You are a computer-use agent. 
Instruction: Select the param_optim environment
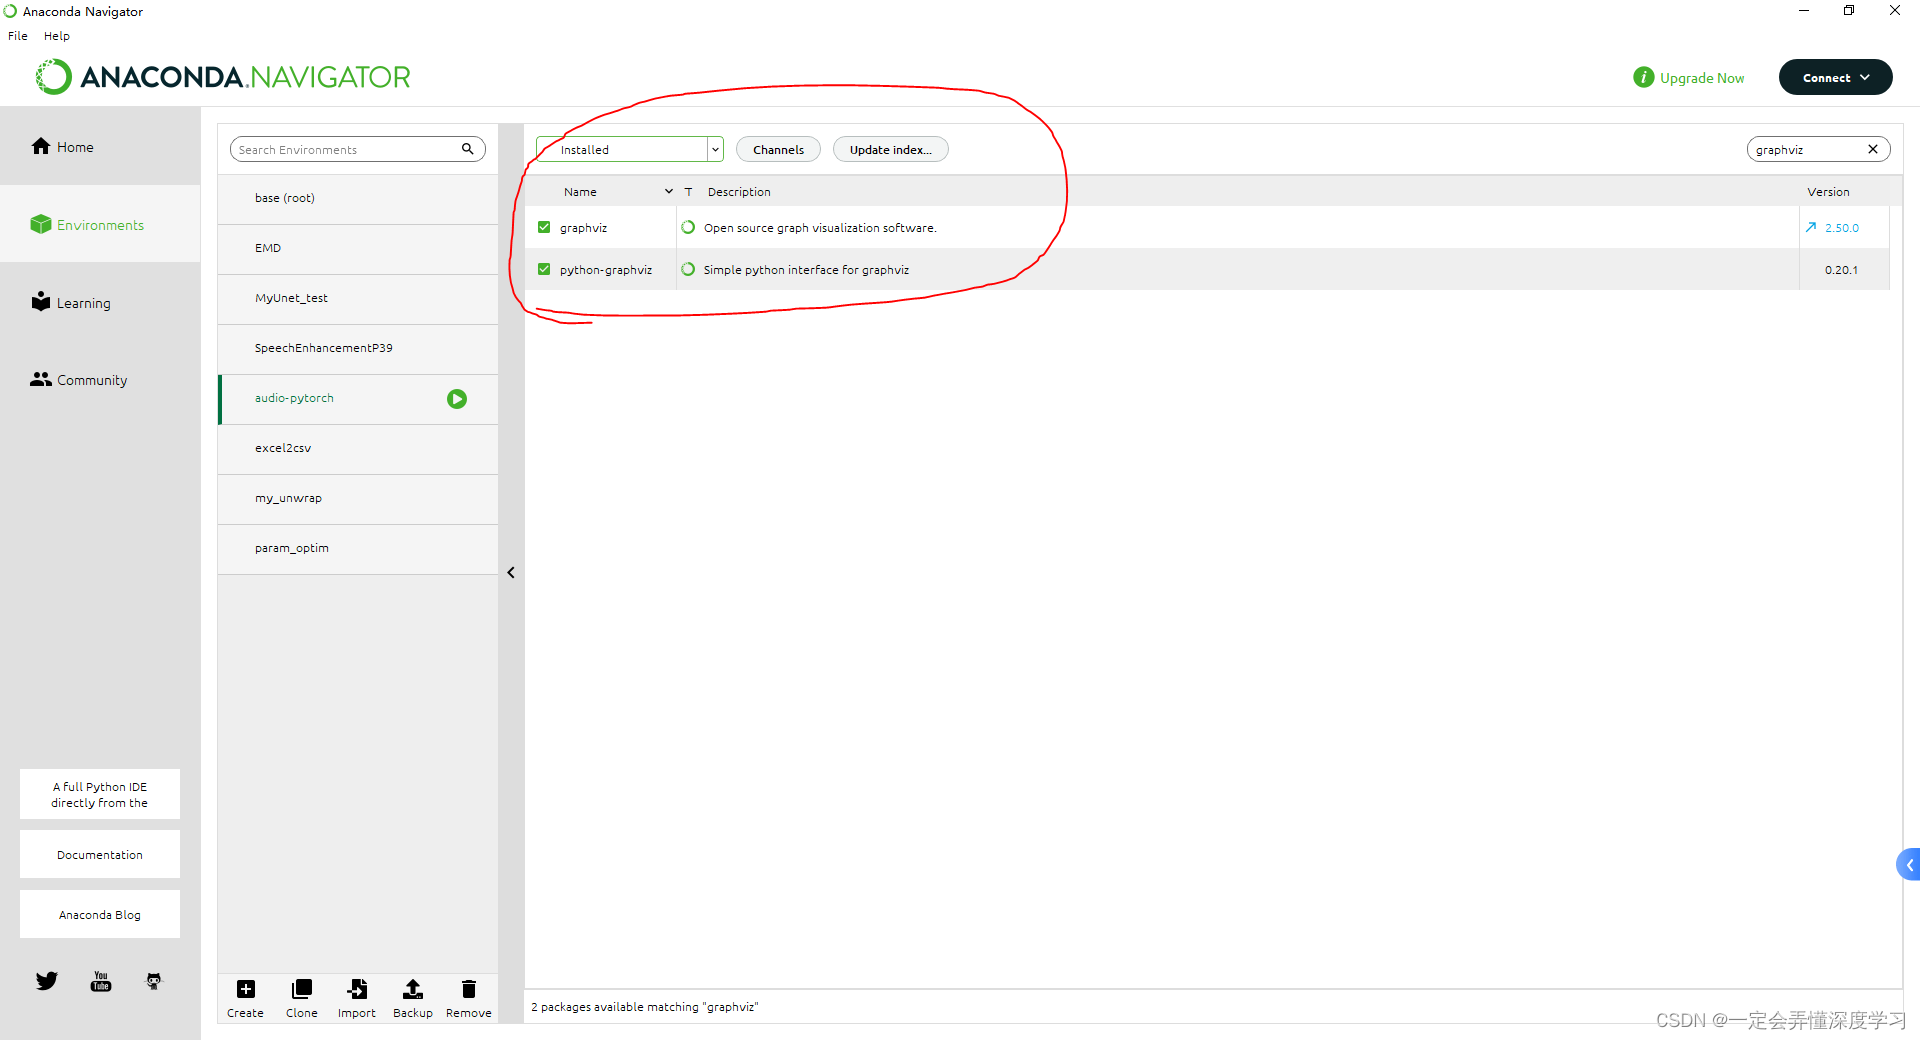coord(358,549)
